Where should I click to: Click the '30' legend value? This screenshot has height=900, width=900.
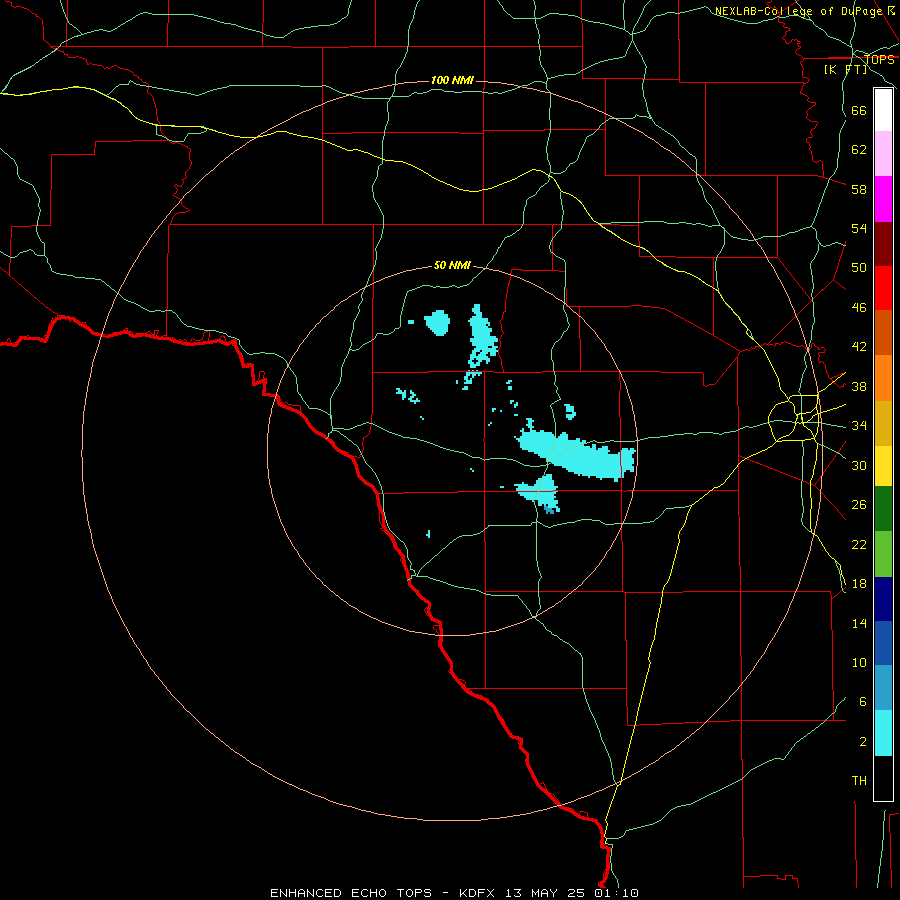pos(859,465)
